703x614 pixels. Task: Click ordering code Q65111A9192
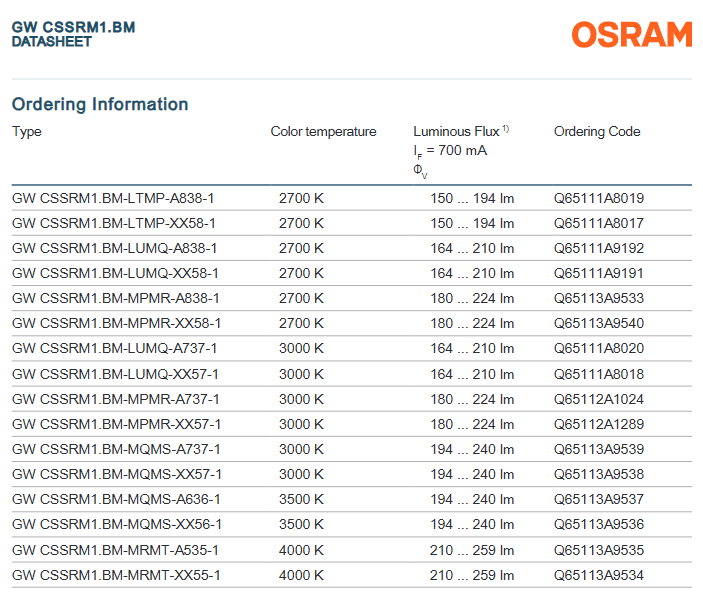[x=599, y=248]
